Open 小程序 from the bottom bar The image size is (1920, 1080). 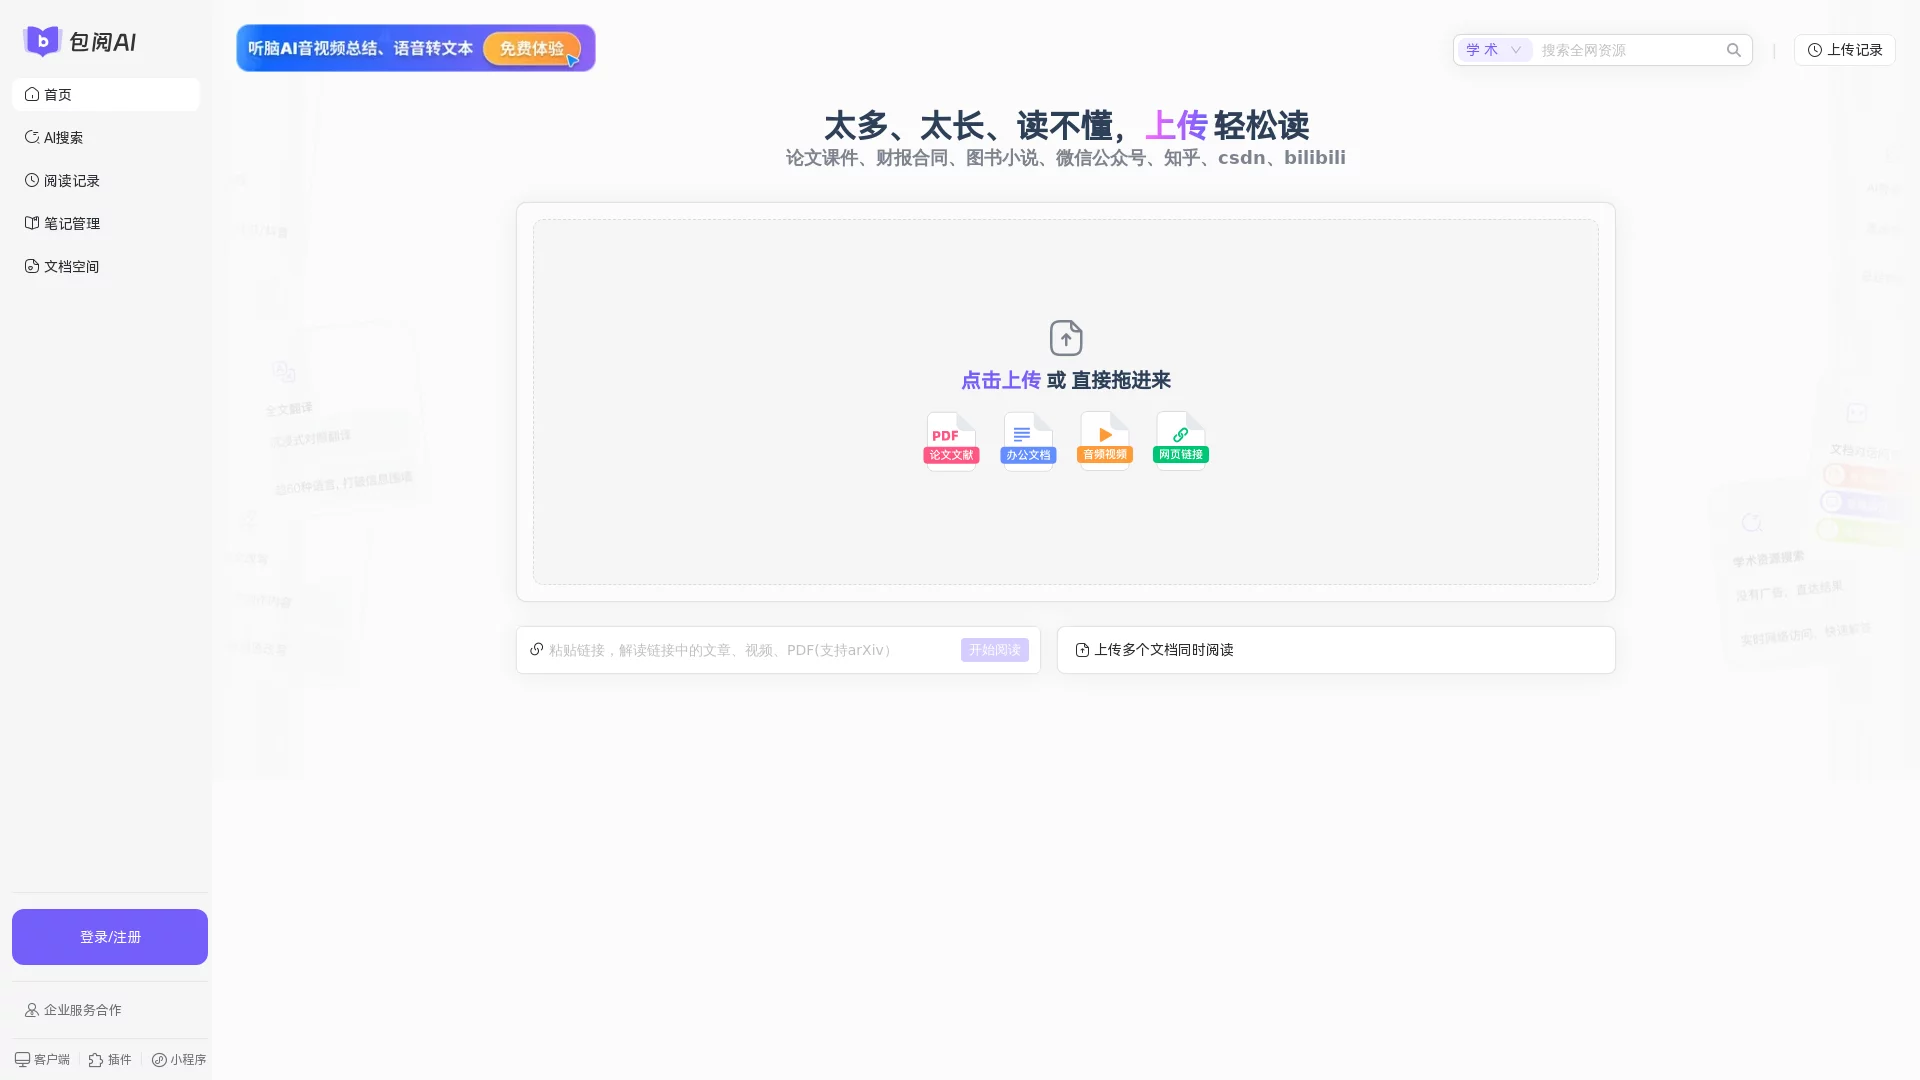point(179,1059)
